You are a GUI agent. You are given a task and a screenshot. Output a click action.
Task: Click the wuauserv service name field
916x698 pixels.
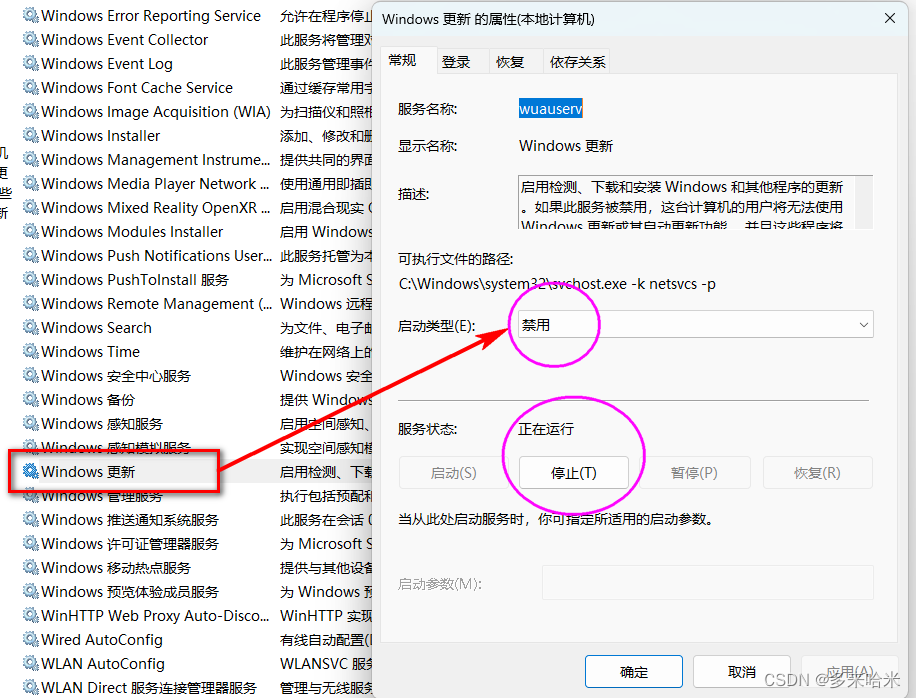tap(550, 109)
